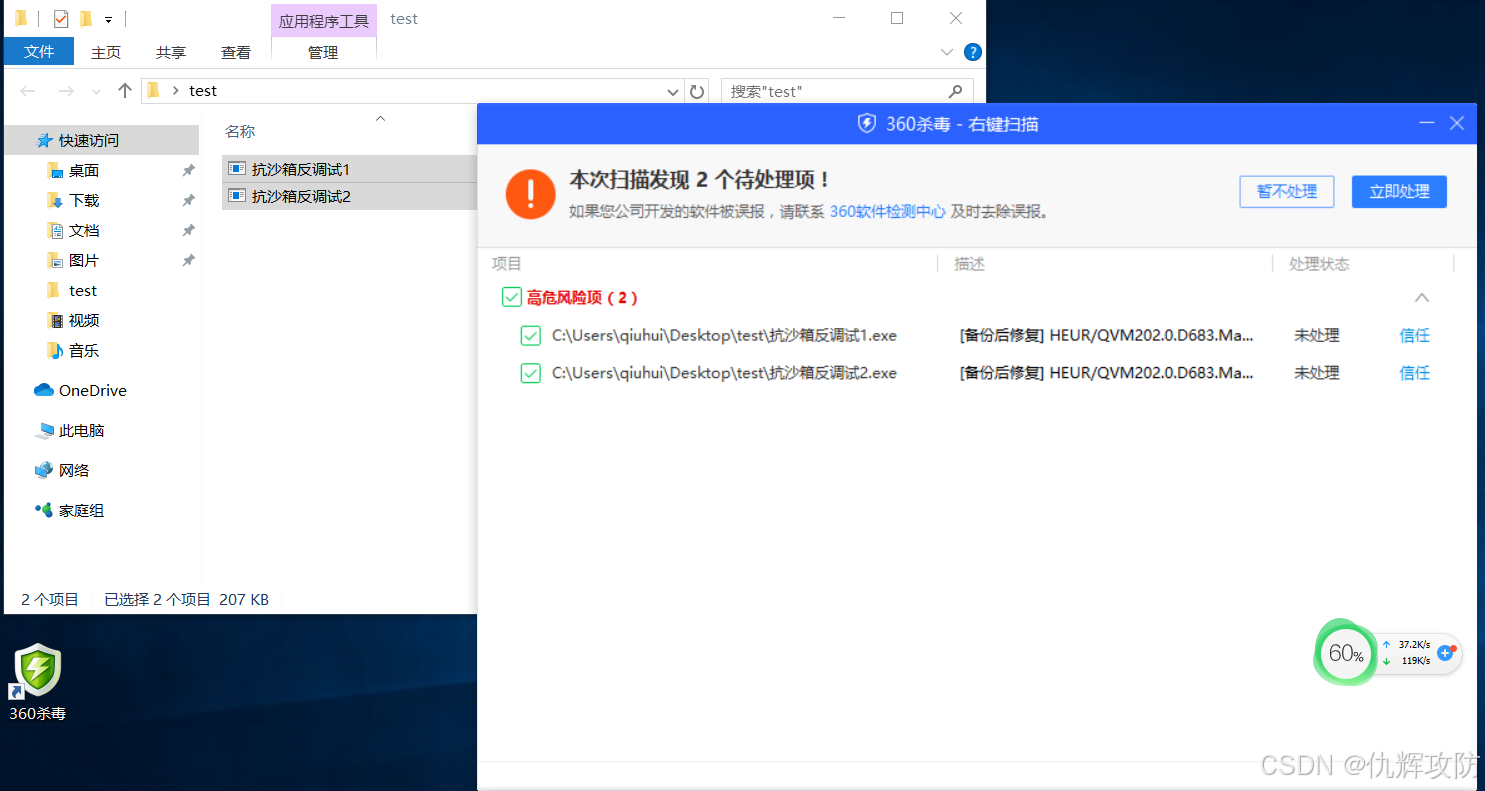Image resolution: width=1485 pixels, height=791 pixels.
Task: Click the 描述 column header in scan results
Action: coord(969,264)
